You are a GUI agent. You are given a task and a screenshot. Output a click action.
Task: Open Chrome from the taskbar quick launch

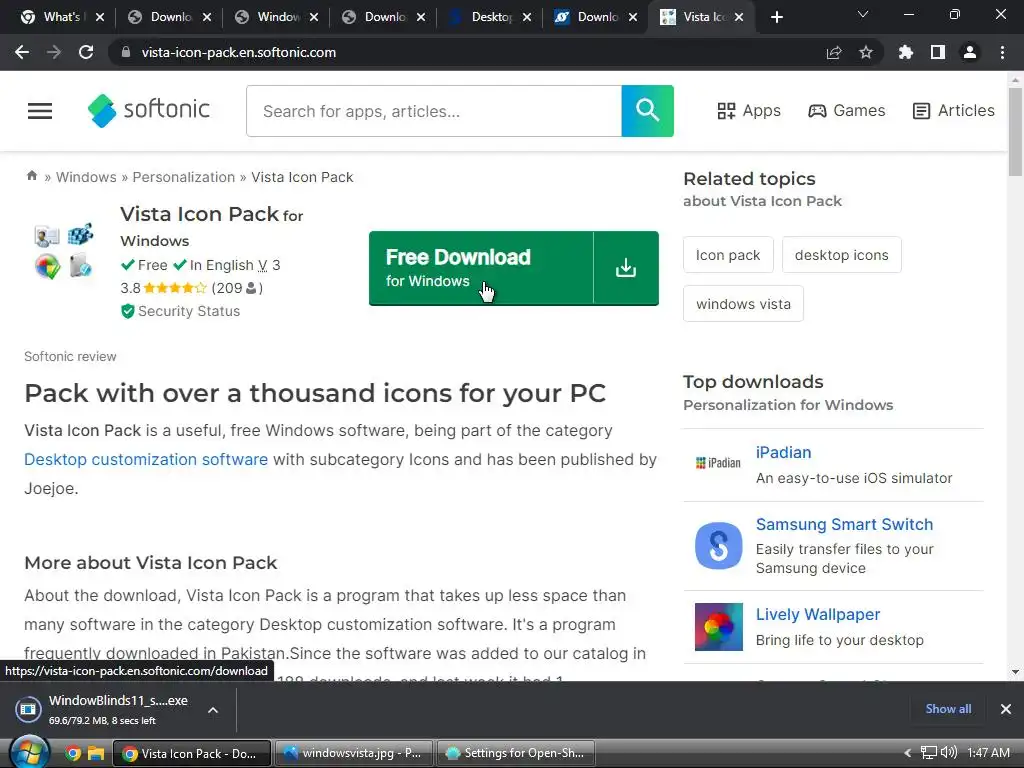73,754
